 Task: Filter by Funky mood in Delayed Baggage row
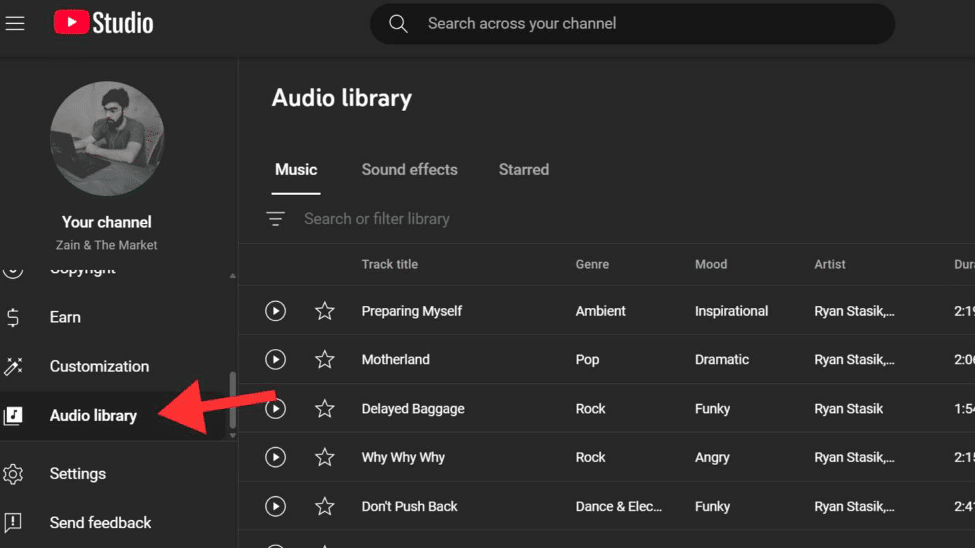coord(712,409)
